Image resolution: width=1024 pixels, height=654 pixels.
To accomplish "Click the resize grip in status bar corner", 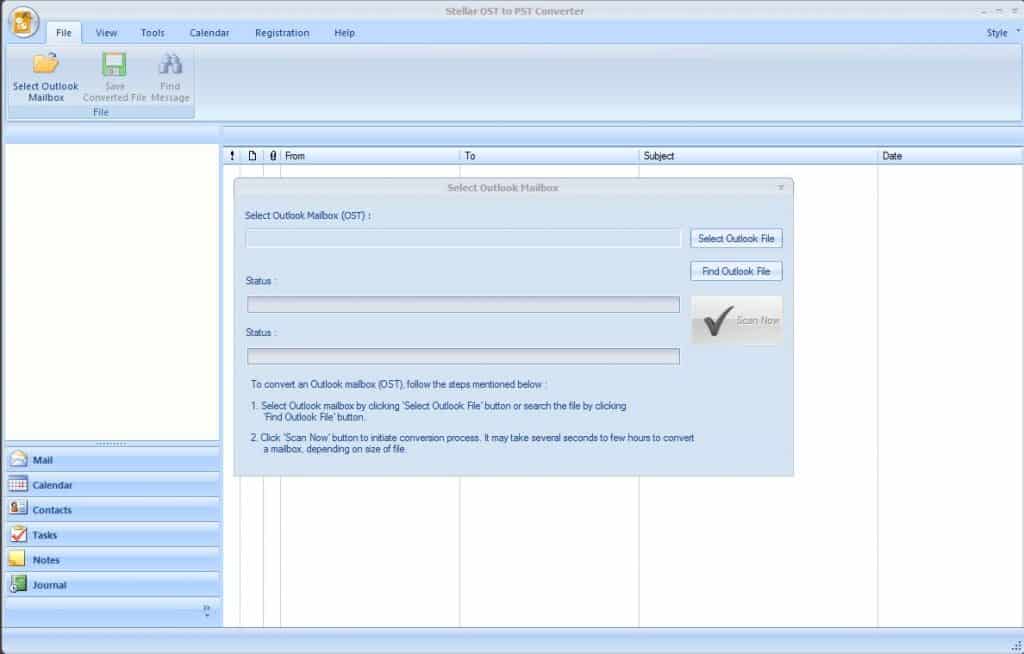I will tap(1016, 646).
